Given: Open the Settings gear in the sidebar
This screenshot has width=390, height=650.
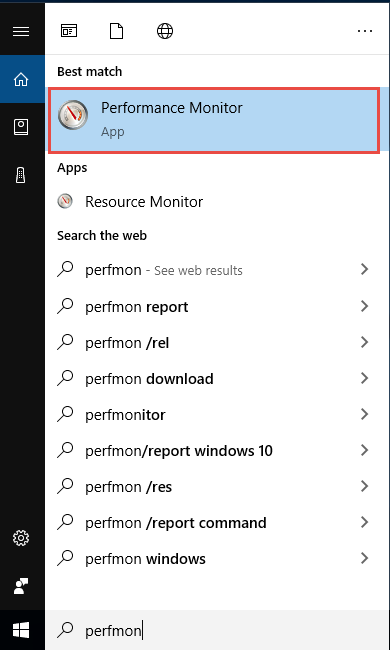Looking at the screenshot, I should 21,538.
